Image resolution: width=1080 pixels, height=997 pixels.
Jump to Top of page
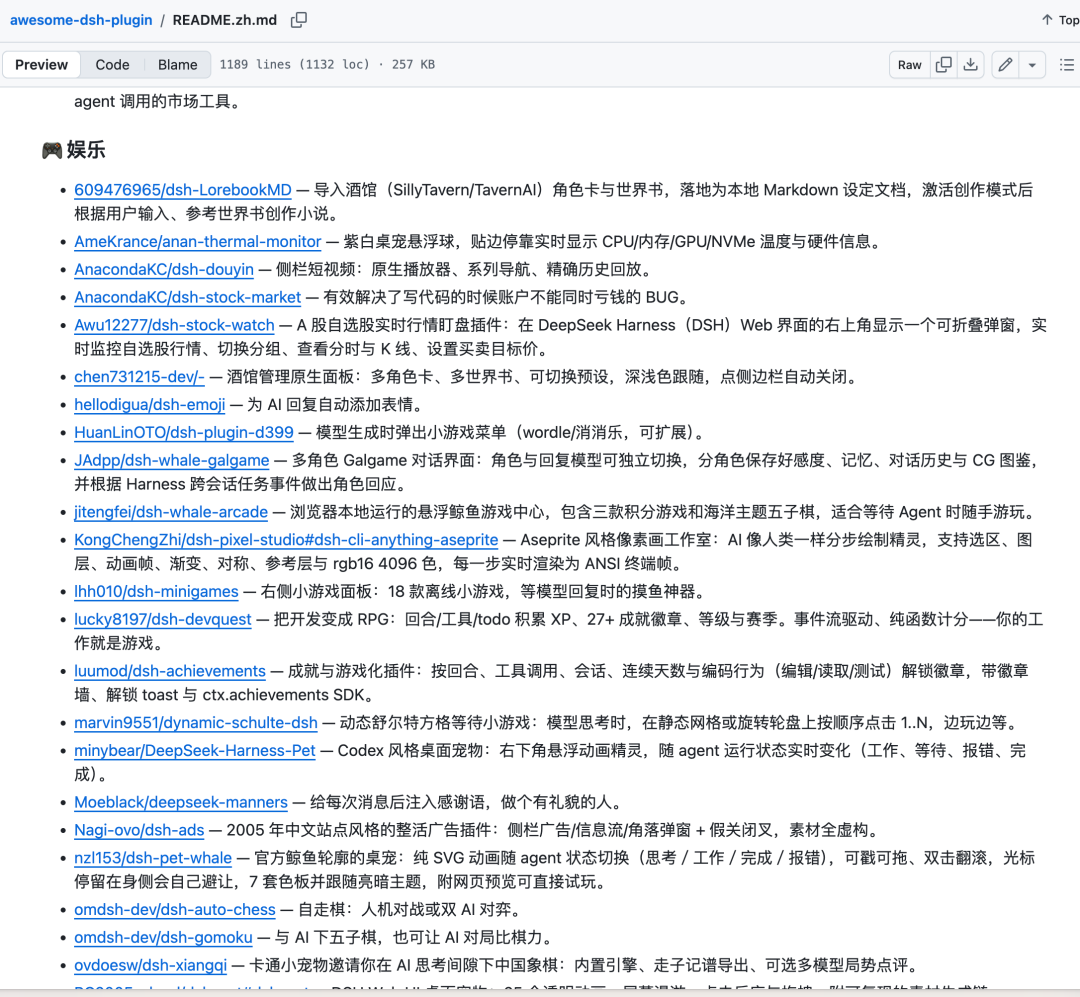[1060, 20]
